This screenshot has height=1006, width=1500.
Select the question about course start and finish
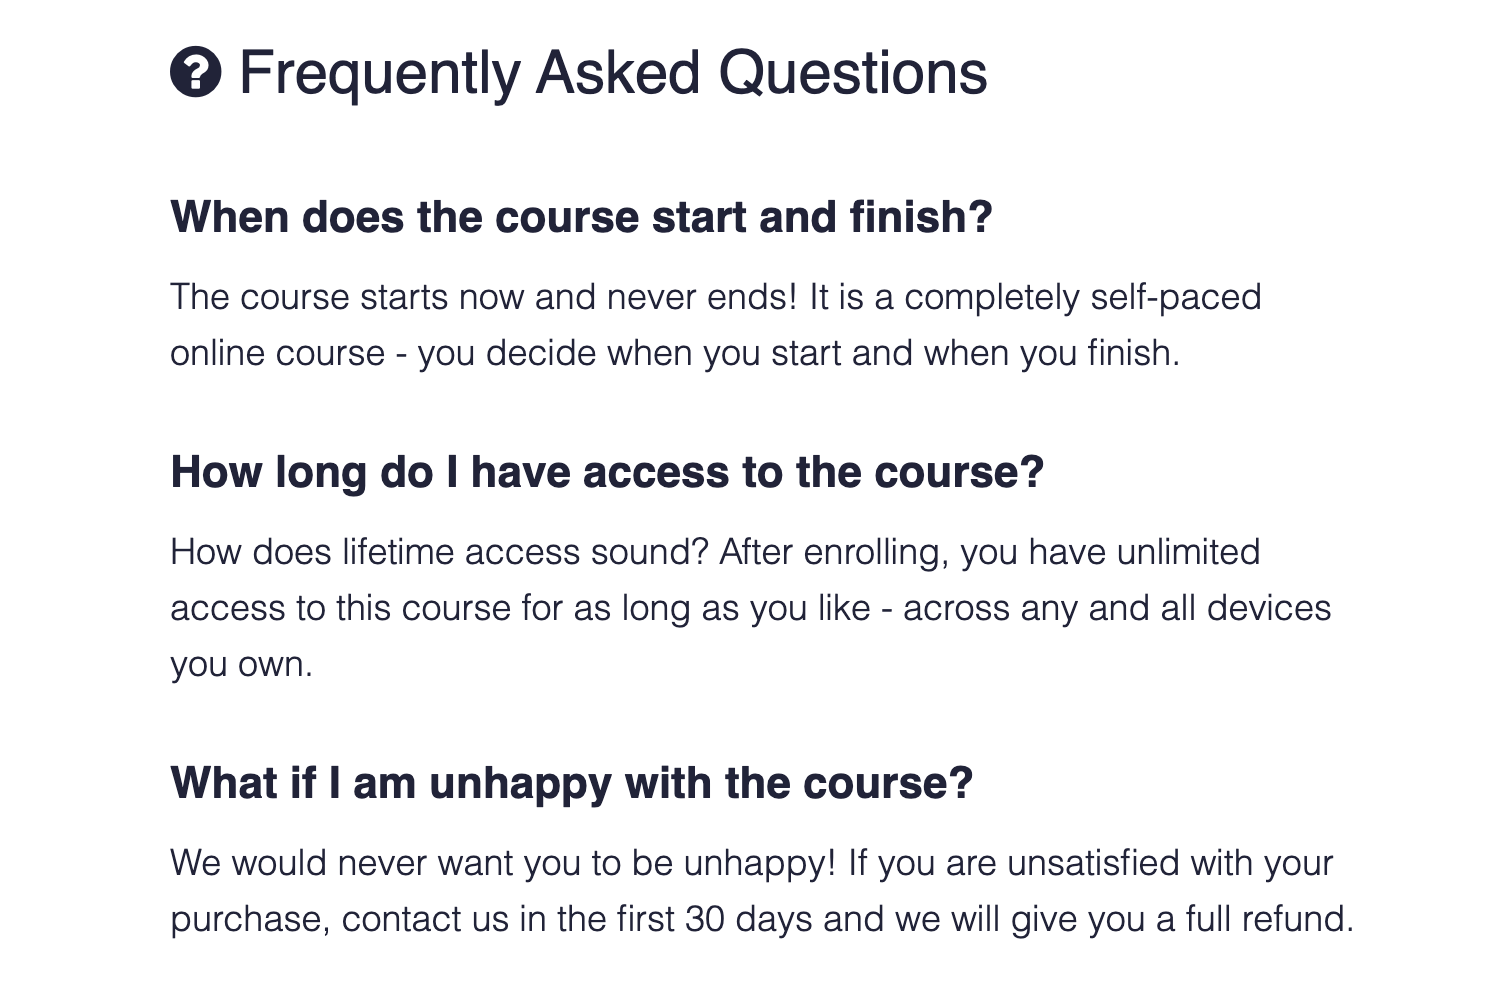tap(581, 217)
